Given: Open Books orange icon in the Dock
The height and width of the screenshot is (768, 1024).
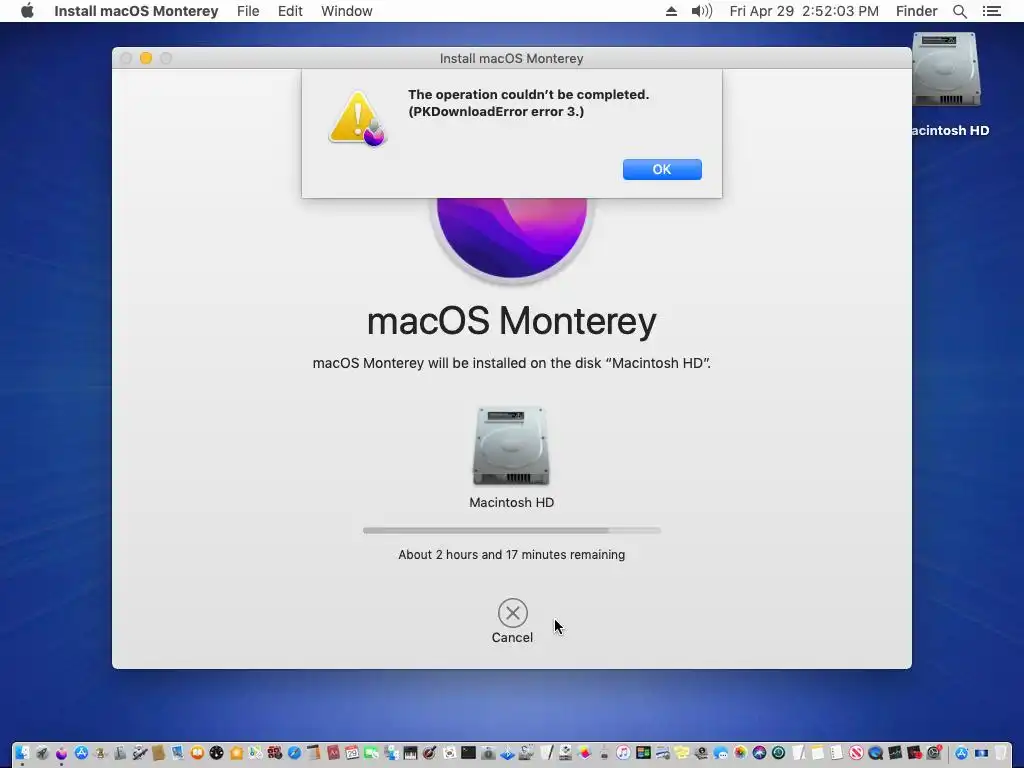Looking at the screenshot, I should (x=197, y=753).
